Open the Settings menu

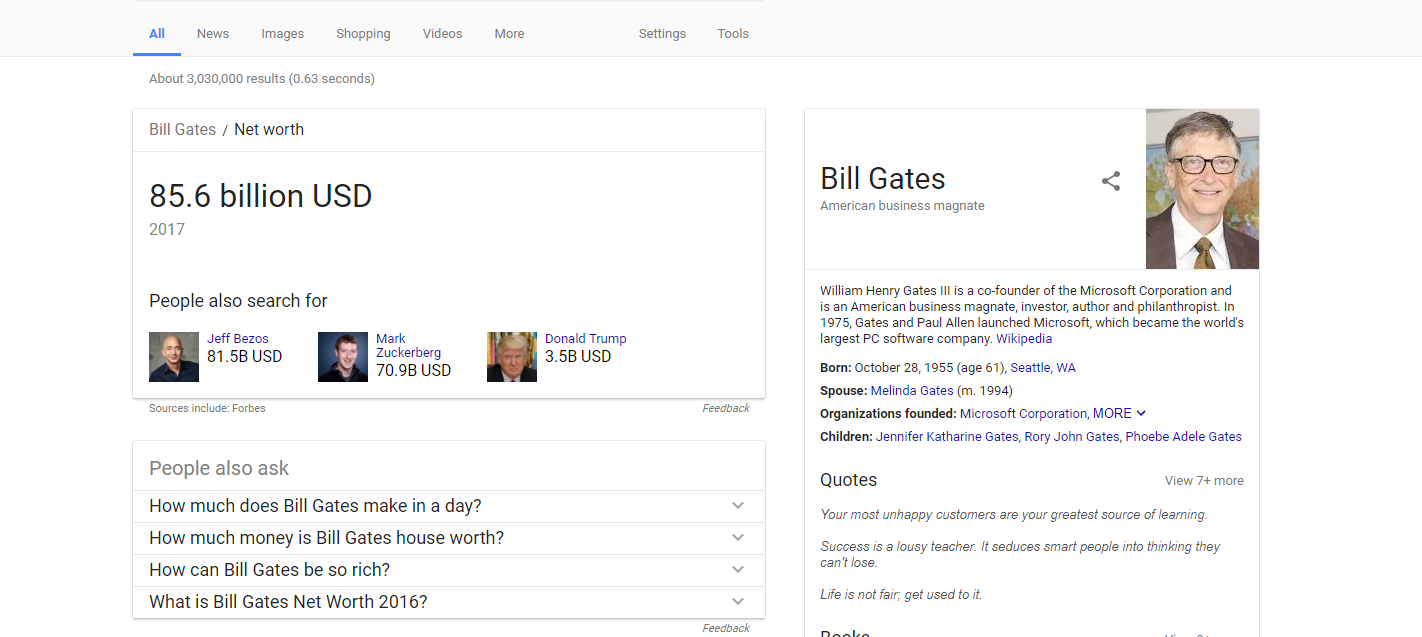pos(662,34)
